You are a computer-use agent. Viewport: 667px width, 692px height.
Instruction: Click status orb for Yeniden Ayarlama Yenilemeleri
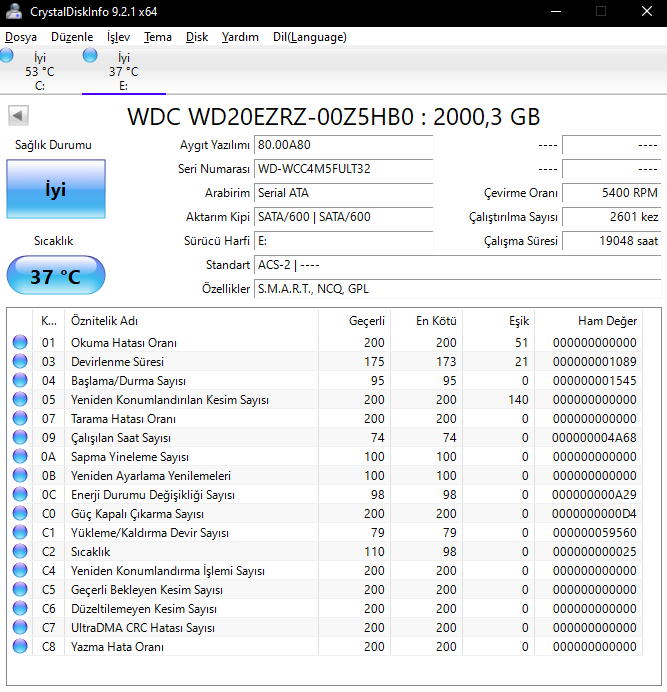[x=20, y=475]
